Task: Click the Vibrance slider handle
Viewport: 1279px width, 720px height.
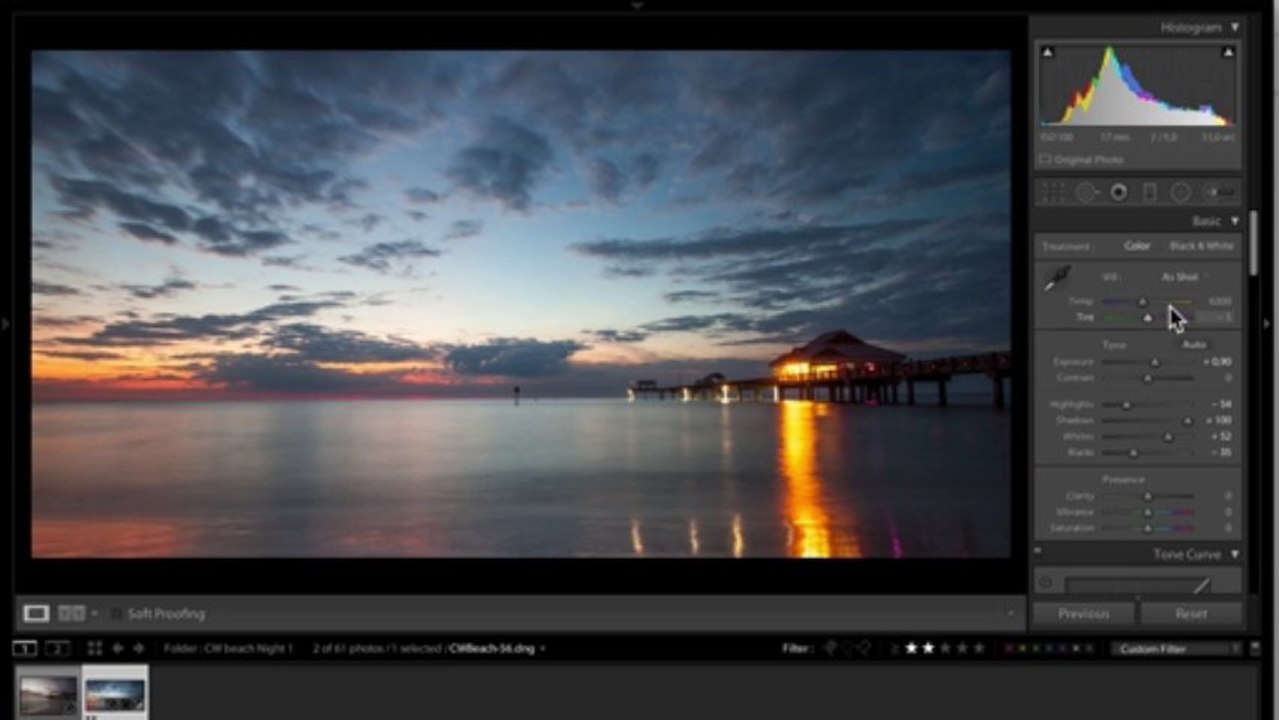Action: pyautogui.click(x=1147, y=512)
